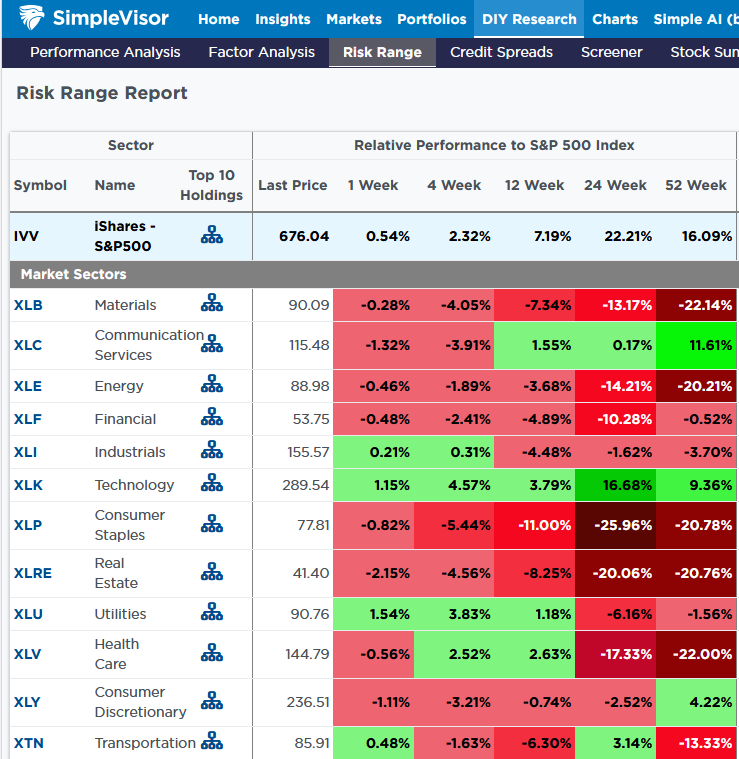Open Top 10 Holdings icon for XLB Materials

pyautogui.click(x=211, y=304)
